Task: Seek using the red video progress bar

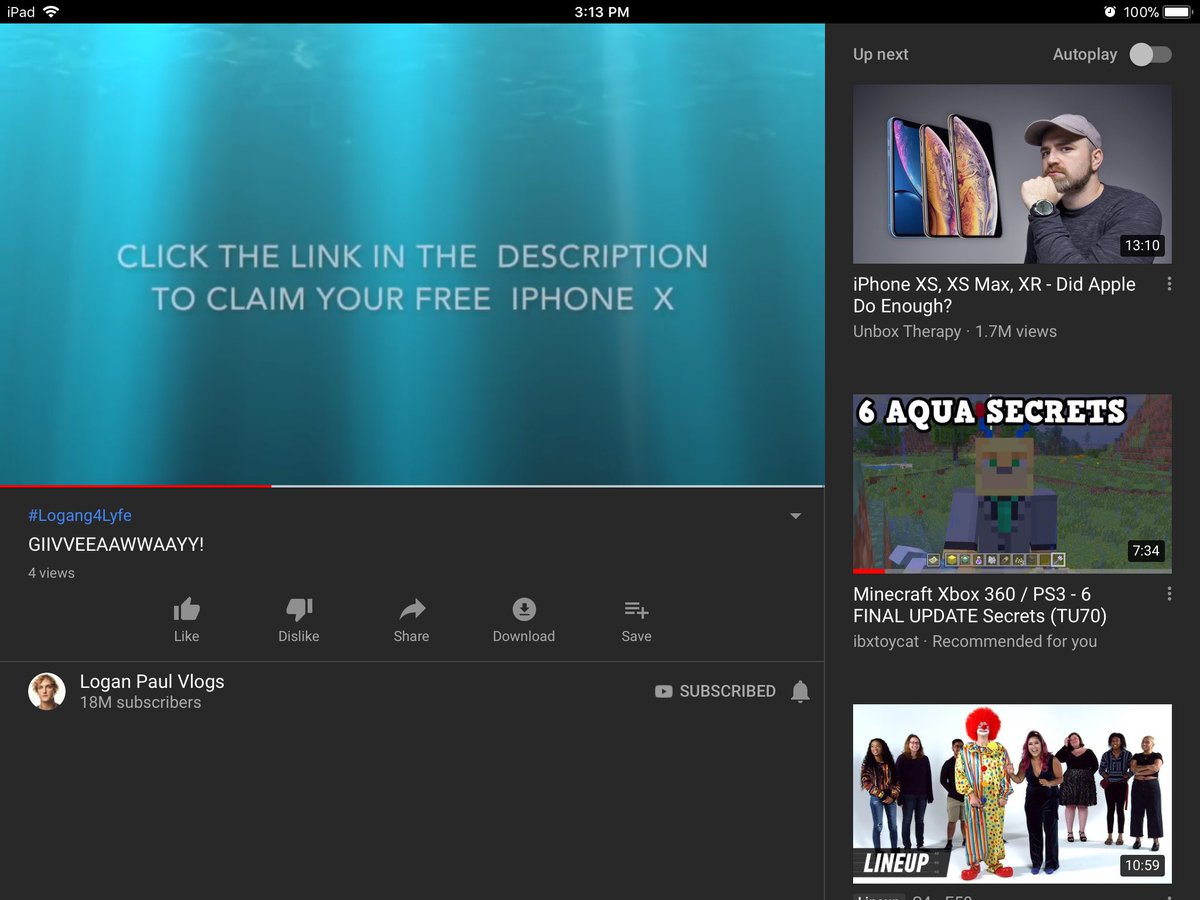Action: click(135, 486)
